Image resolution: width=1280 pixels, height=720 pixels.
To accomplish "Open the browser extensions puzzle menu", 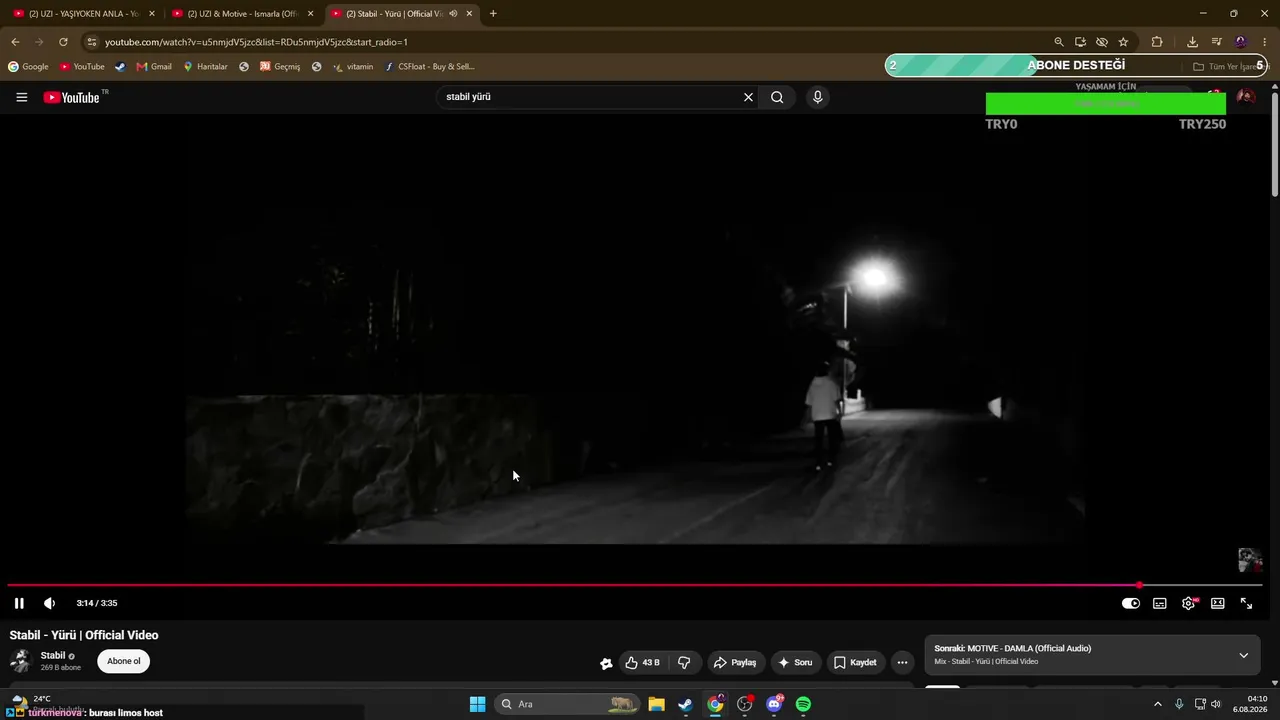I will click(1157, 42).
